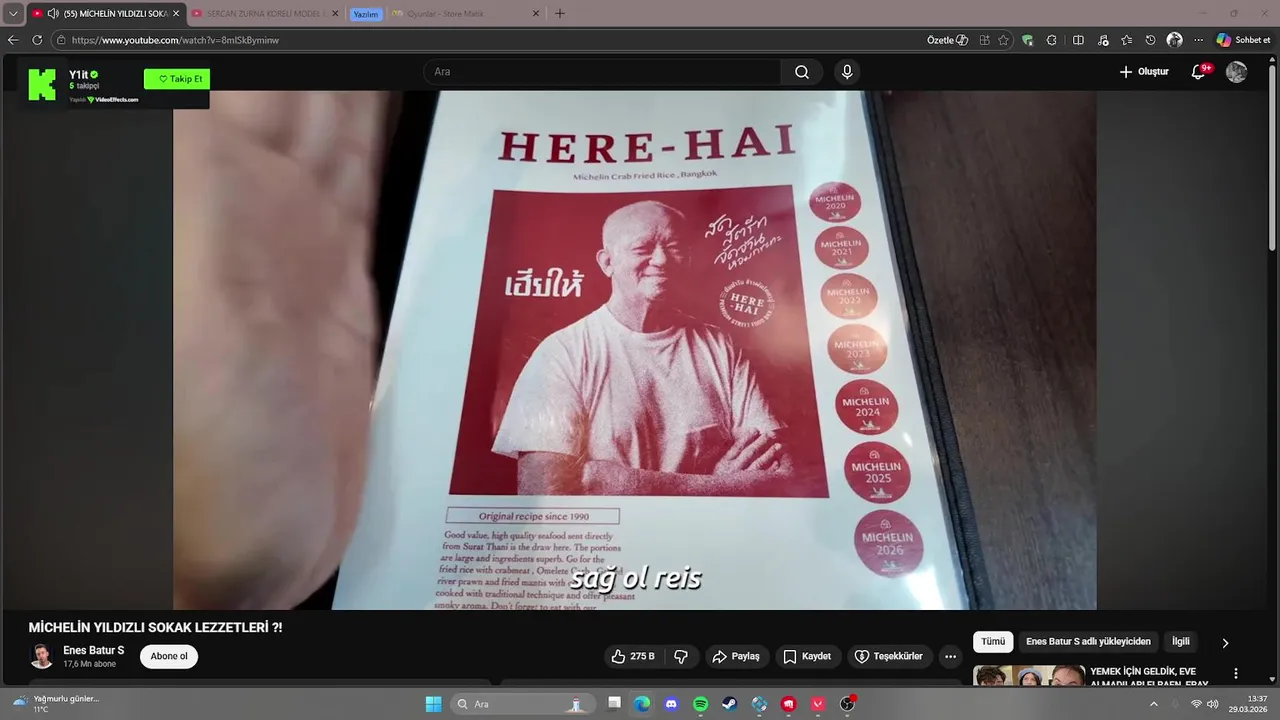Click the YouTube search input field

coord(602,72)
